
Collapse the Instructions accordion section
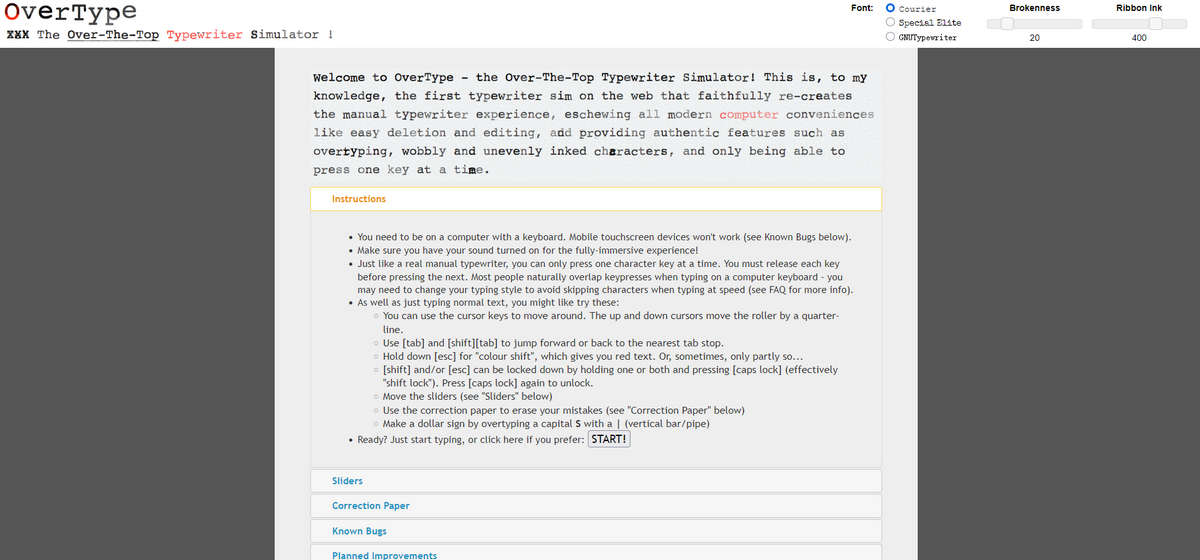click(596, 199)
